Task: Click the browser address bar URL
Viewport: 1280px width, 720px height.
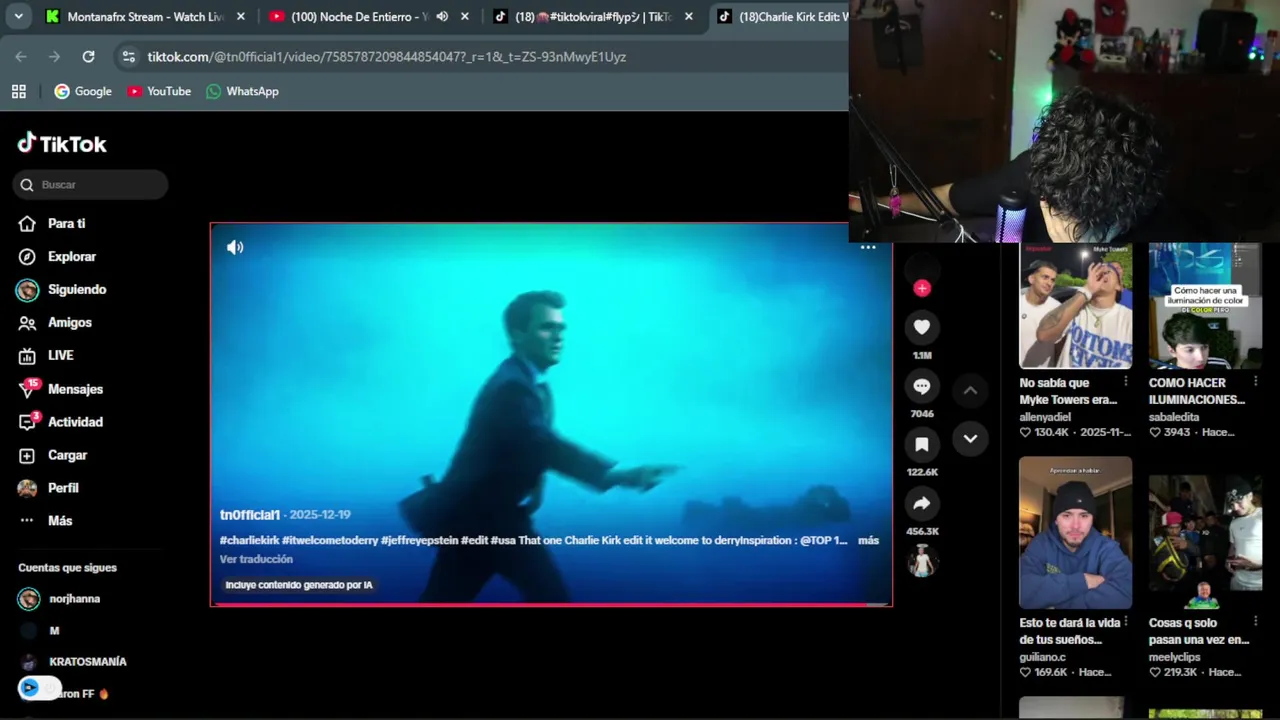Action: coord(387,57)
